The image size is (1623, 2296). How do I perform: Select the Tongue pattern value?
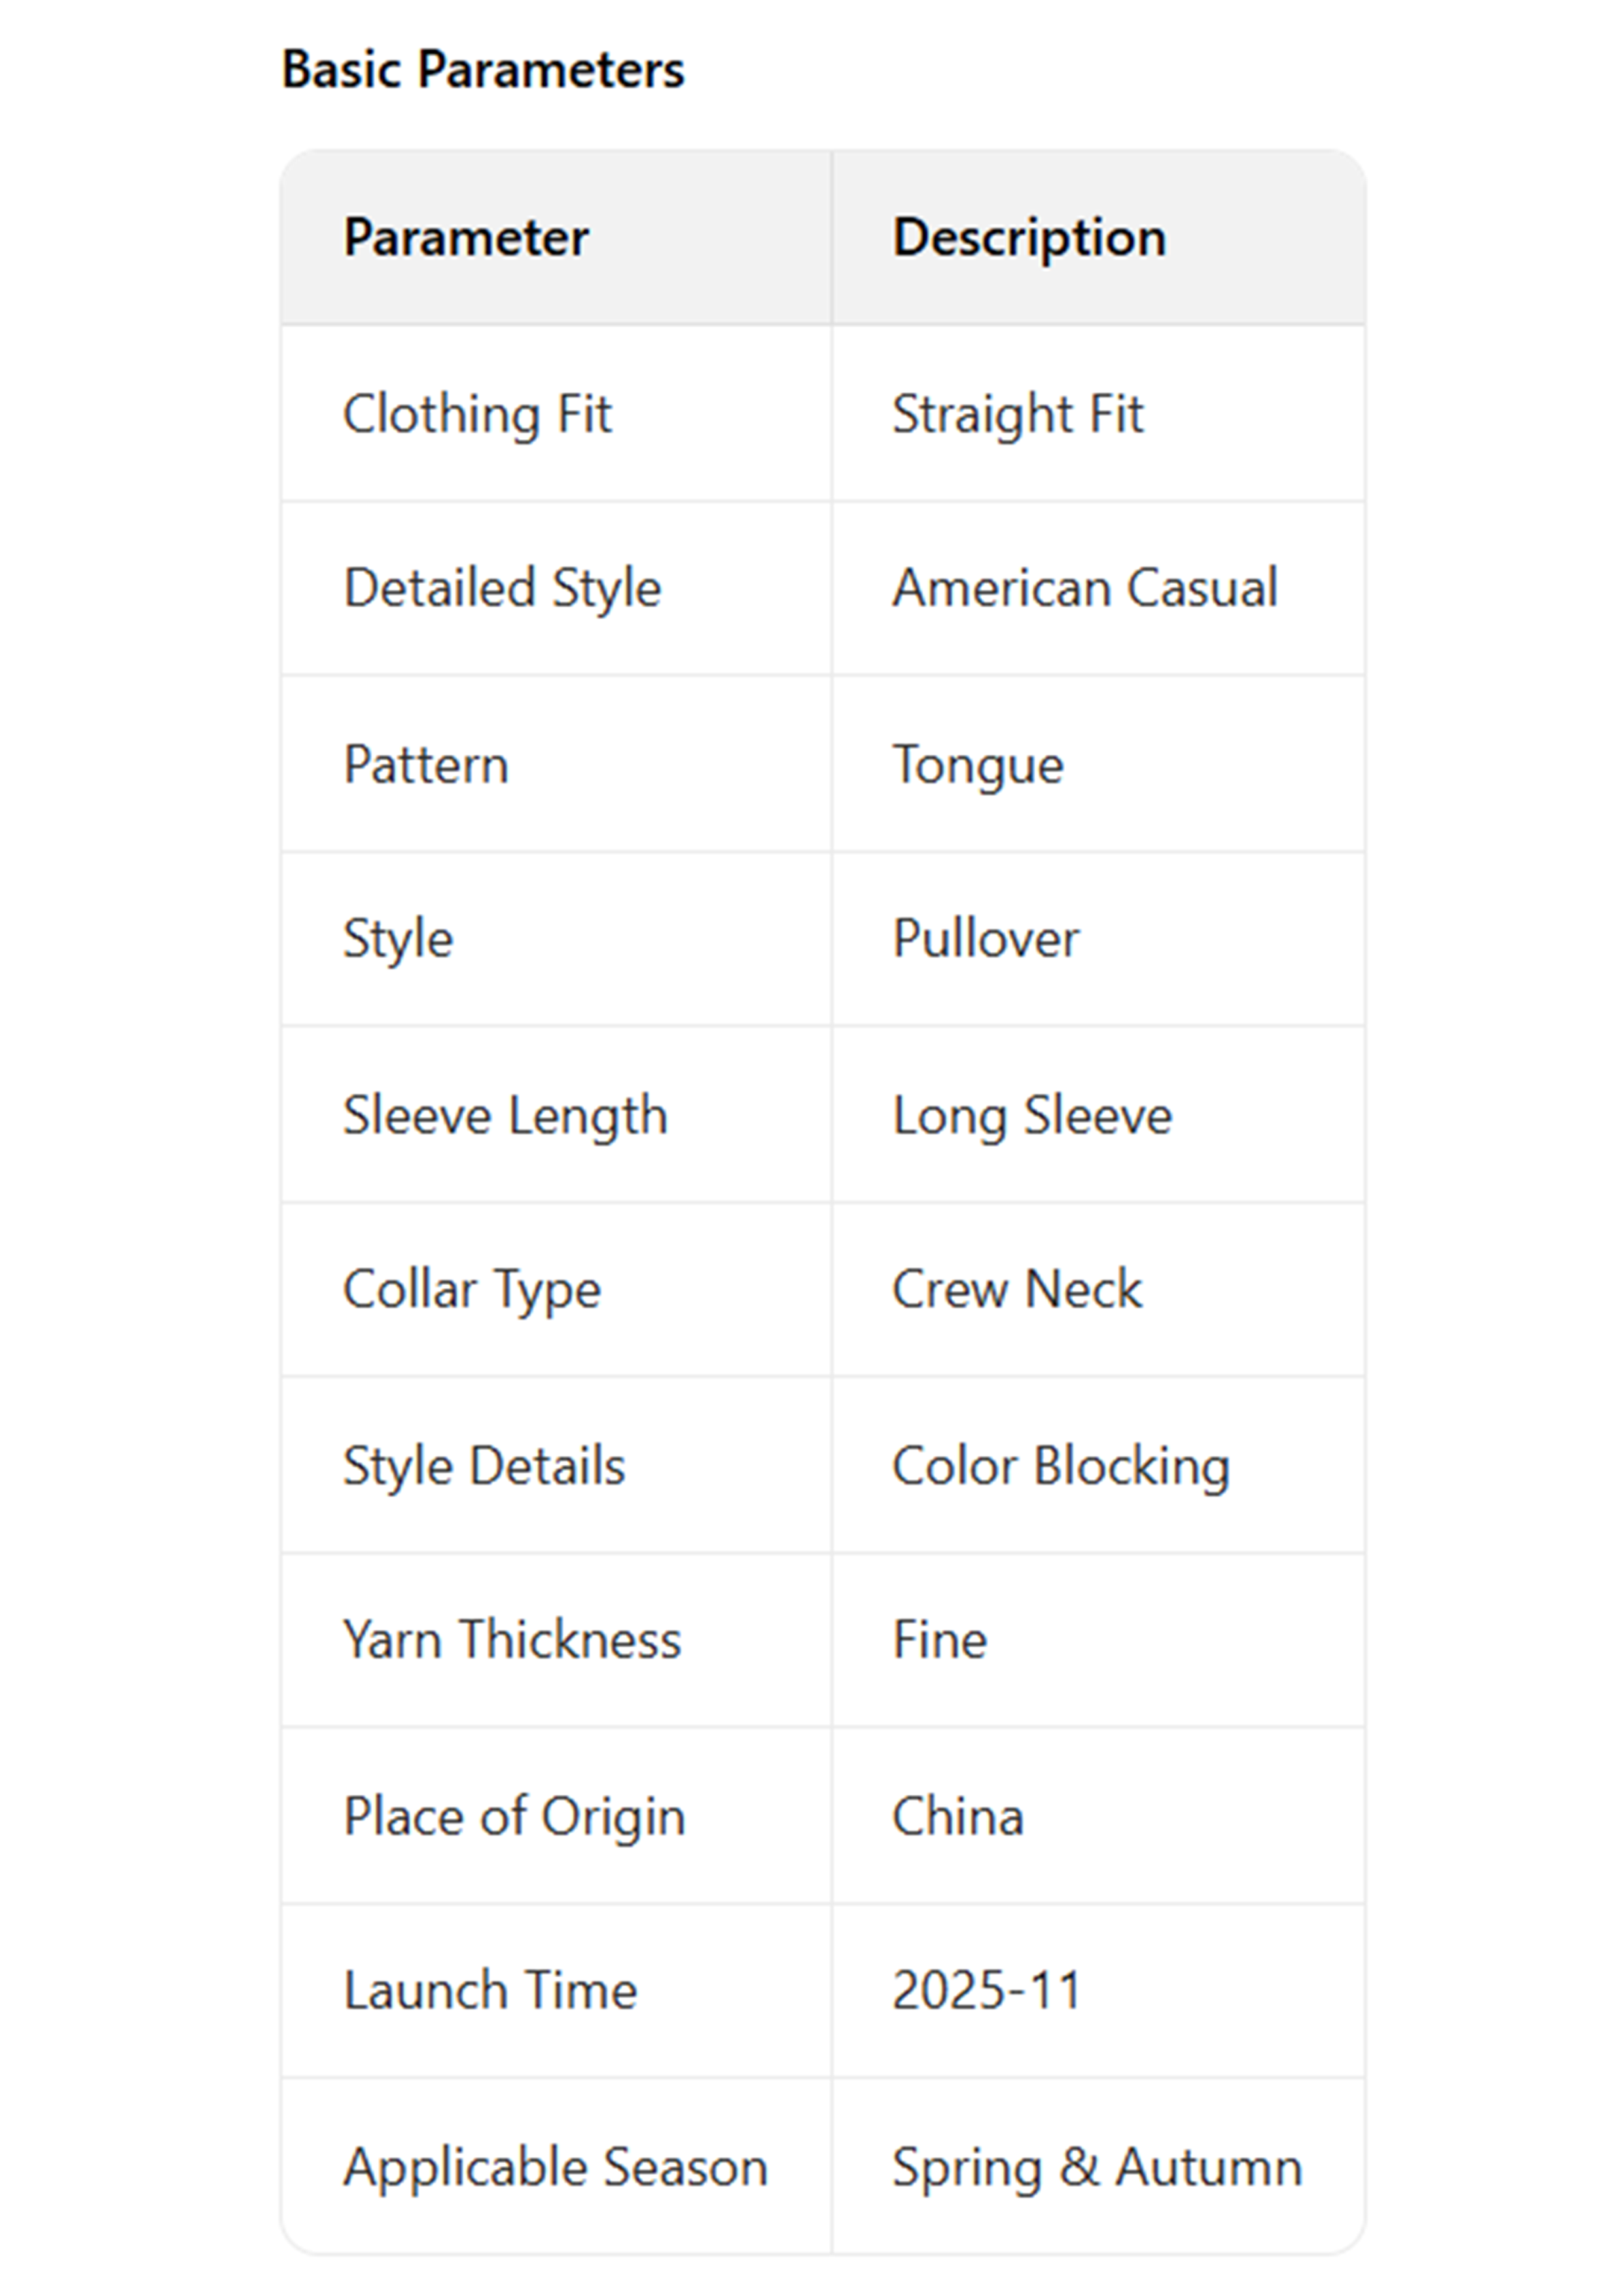coord(977,765)
